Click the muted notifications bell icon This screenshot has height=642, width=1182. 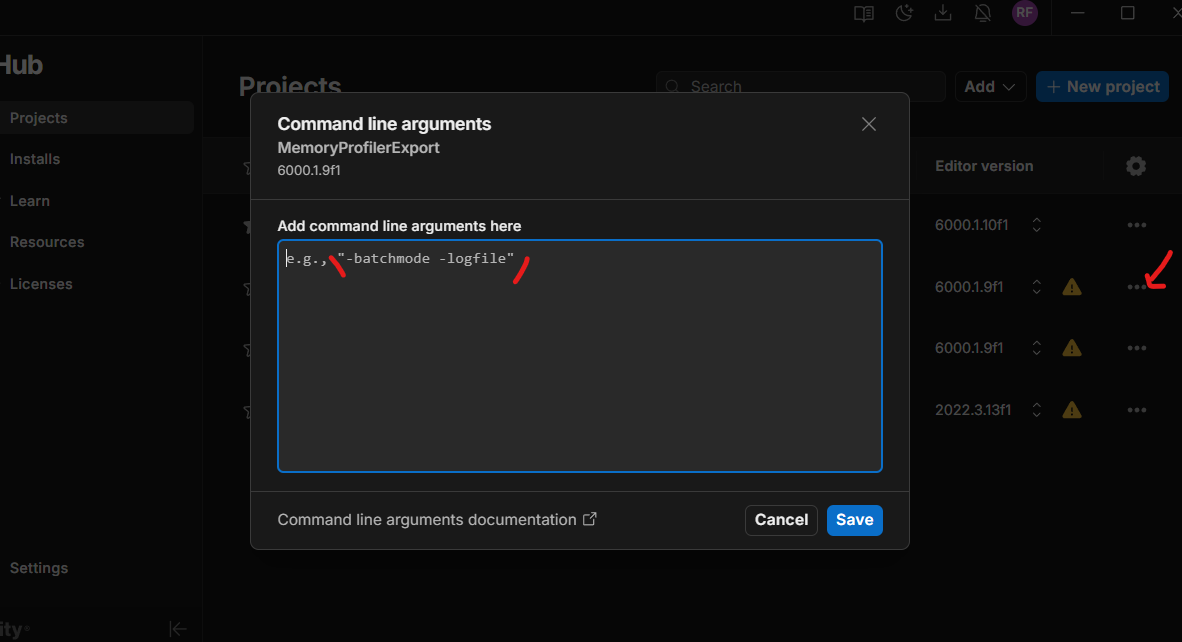click(x=982, y=13)
